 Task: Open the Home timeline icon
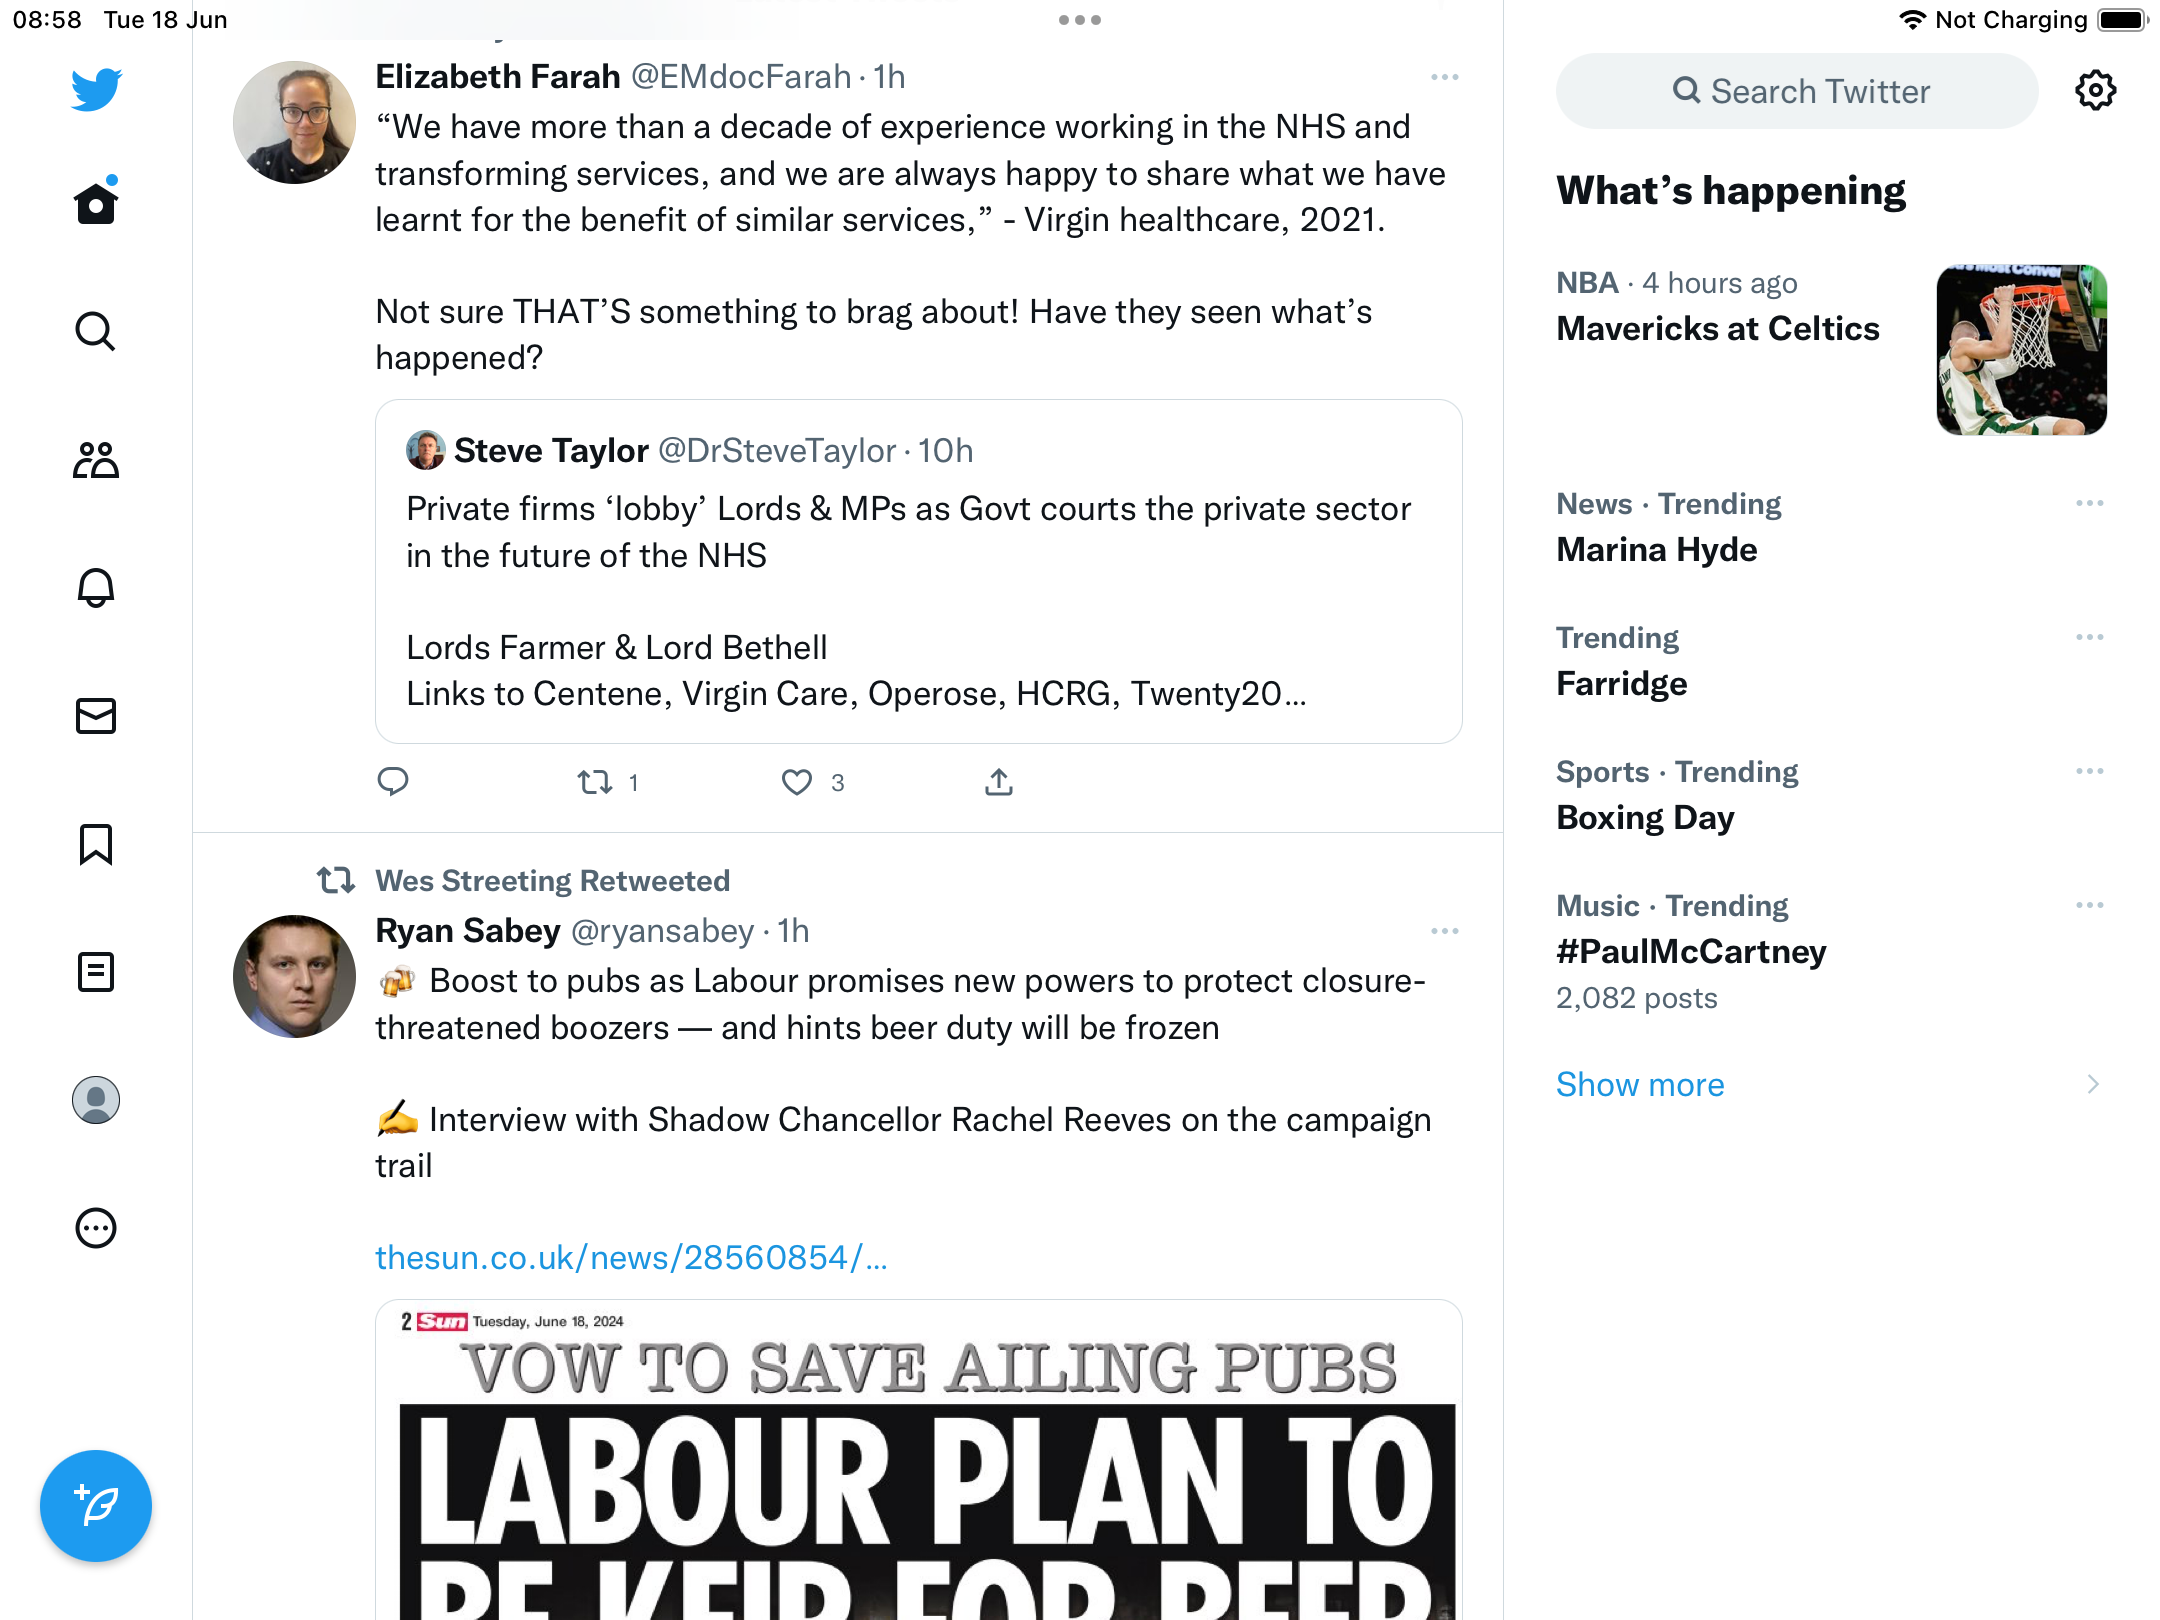click(96, 202)
